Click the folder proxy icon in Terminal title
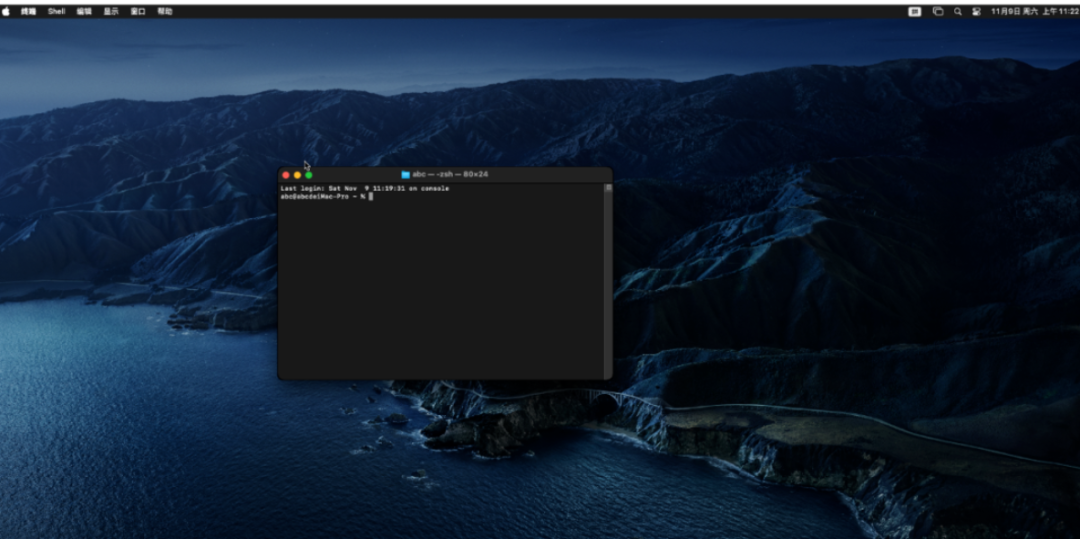The image size is (1080, 539). [406, 175]
